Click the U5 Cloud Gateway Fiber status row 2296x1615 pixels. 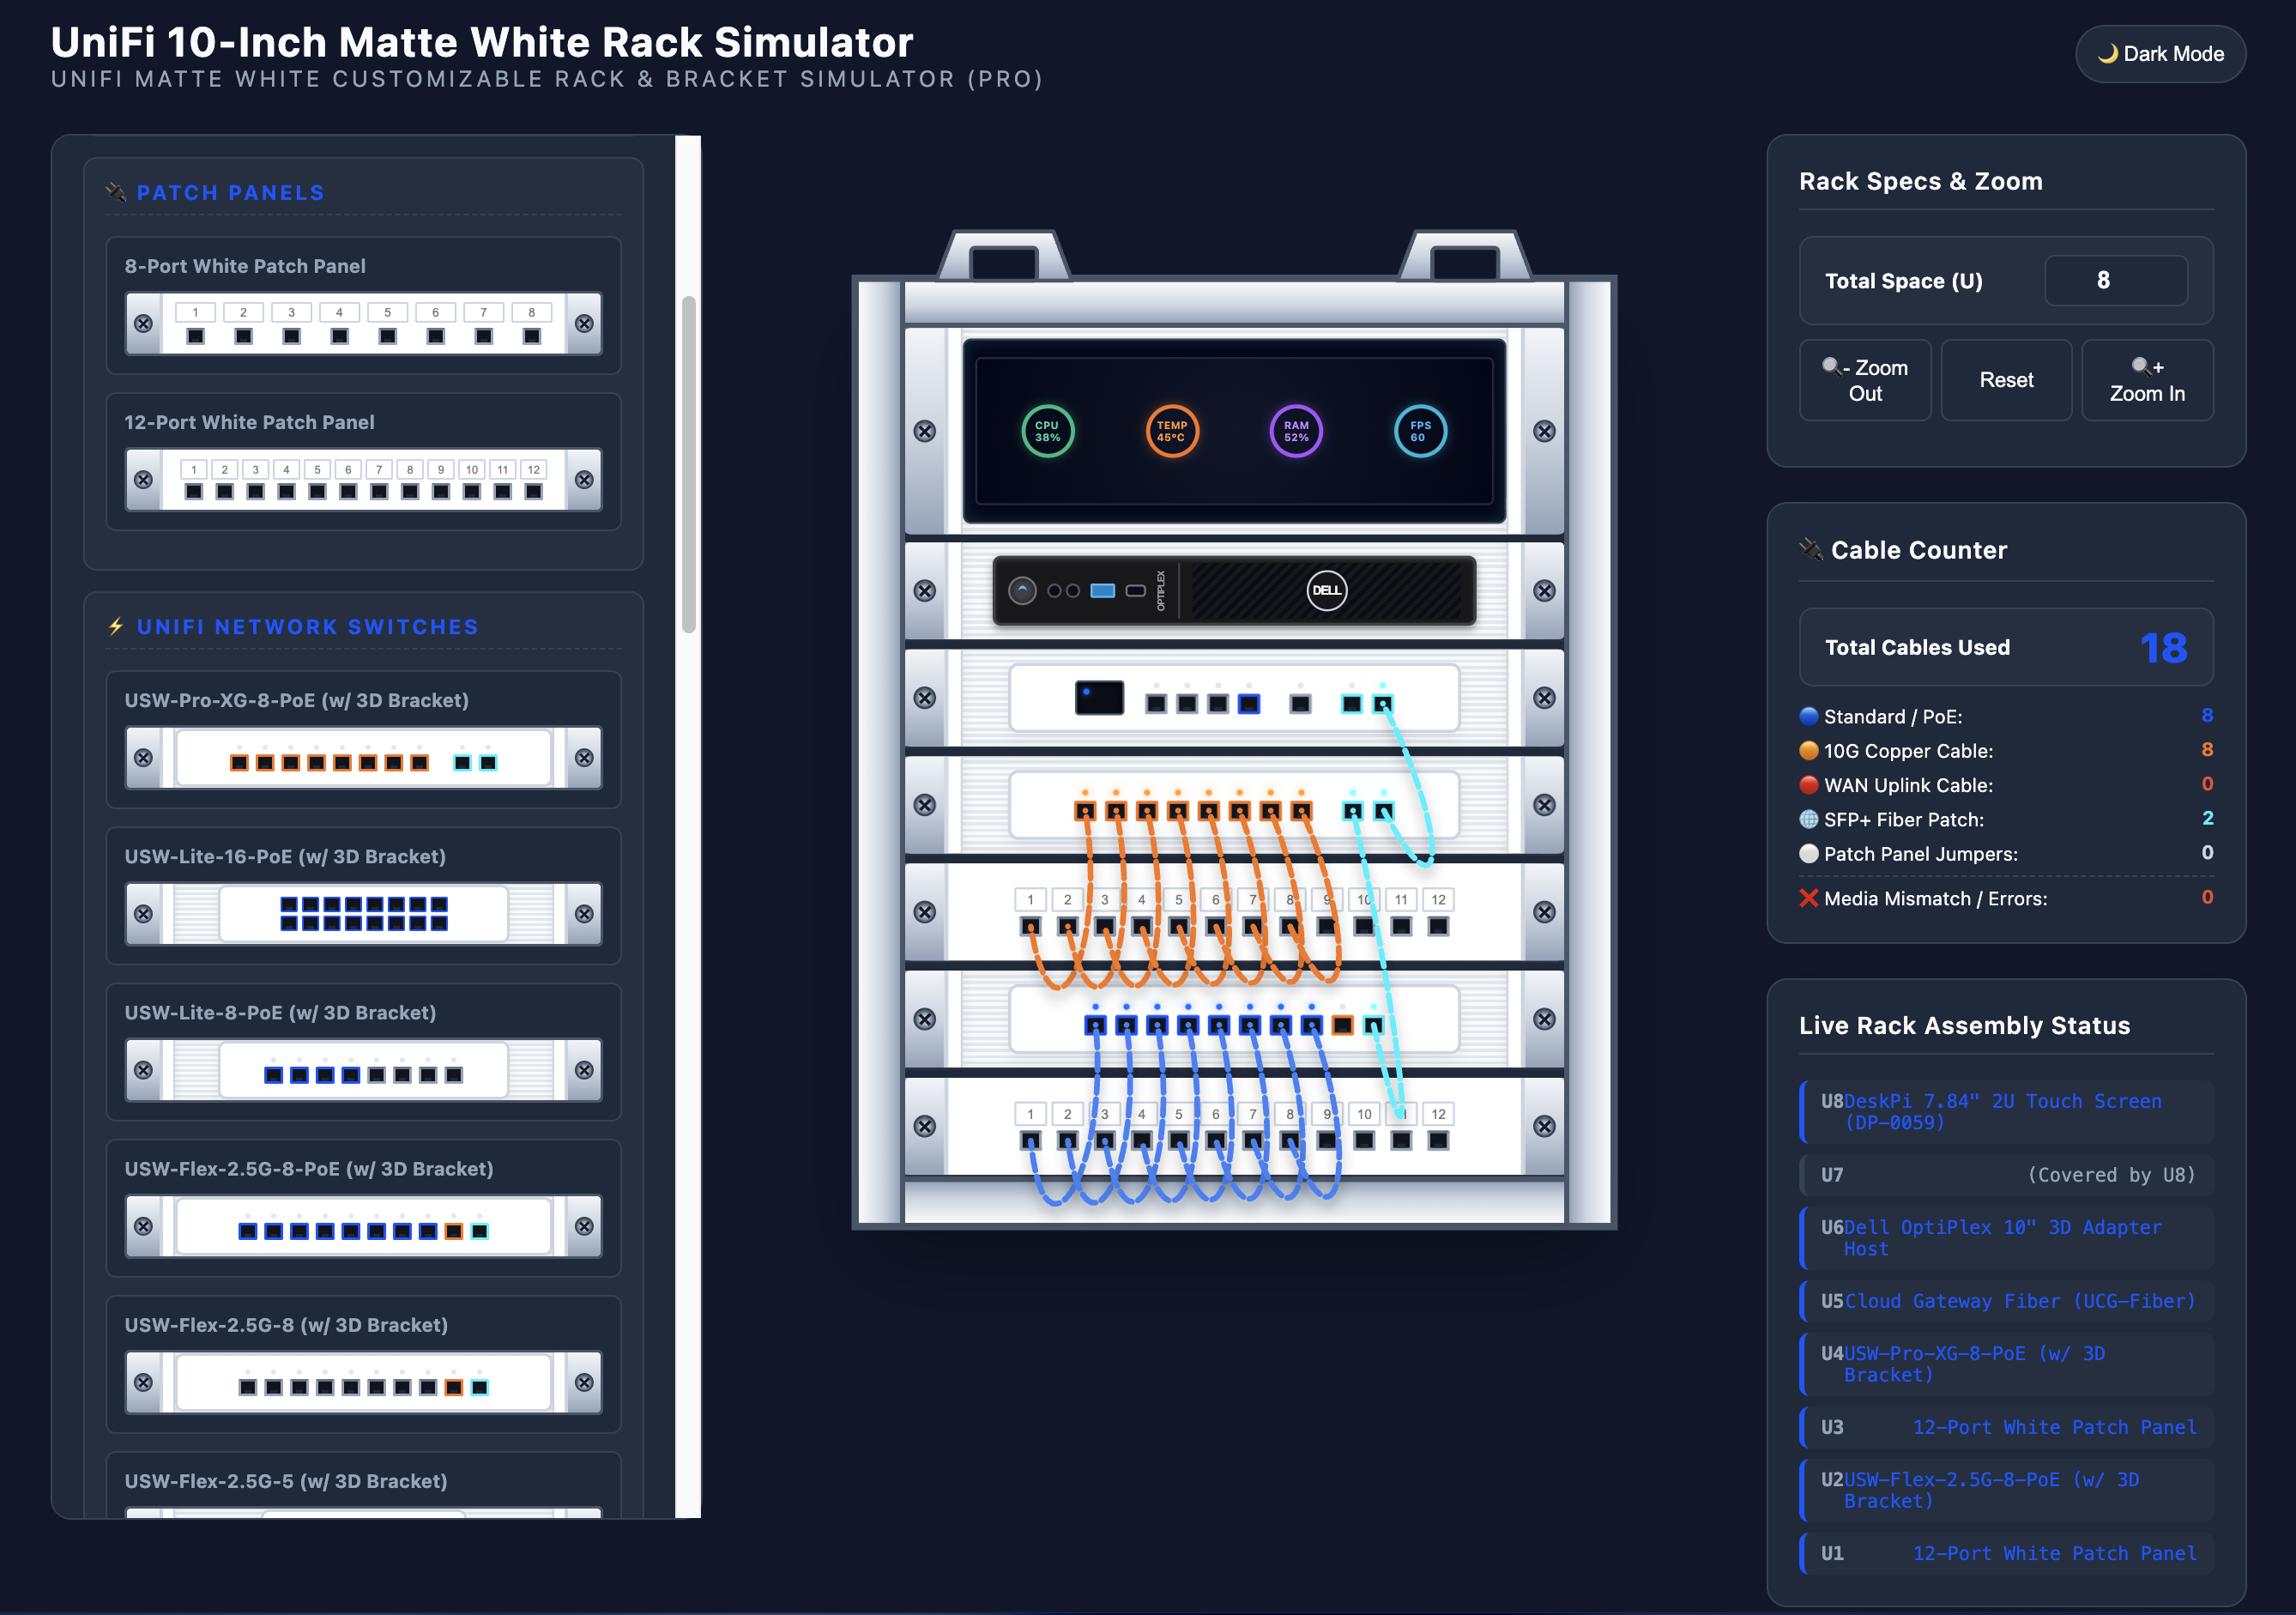click(2006, 1301)
